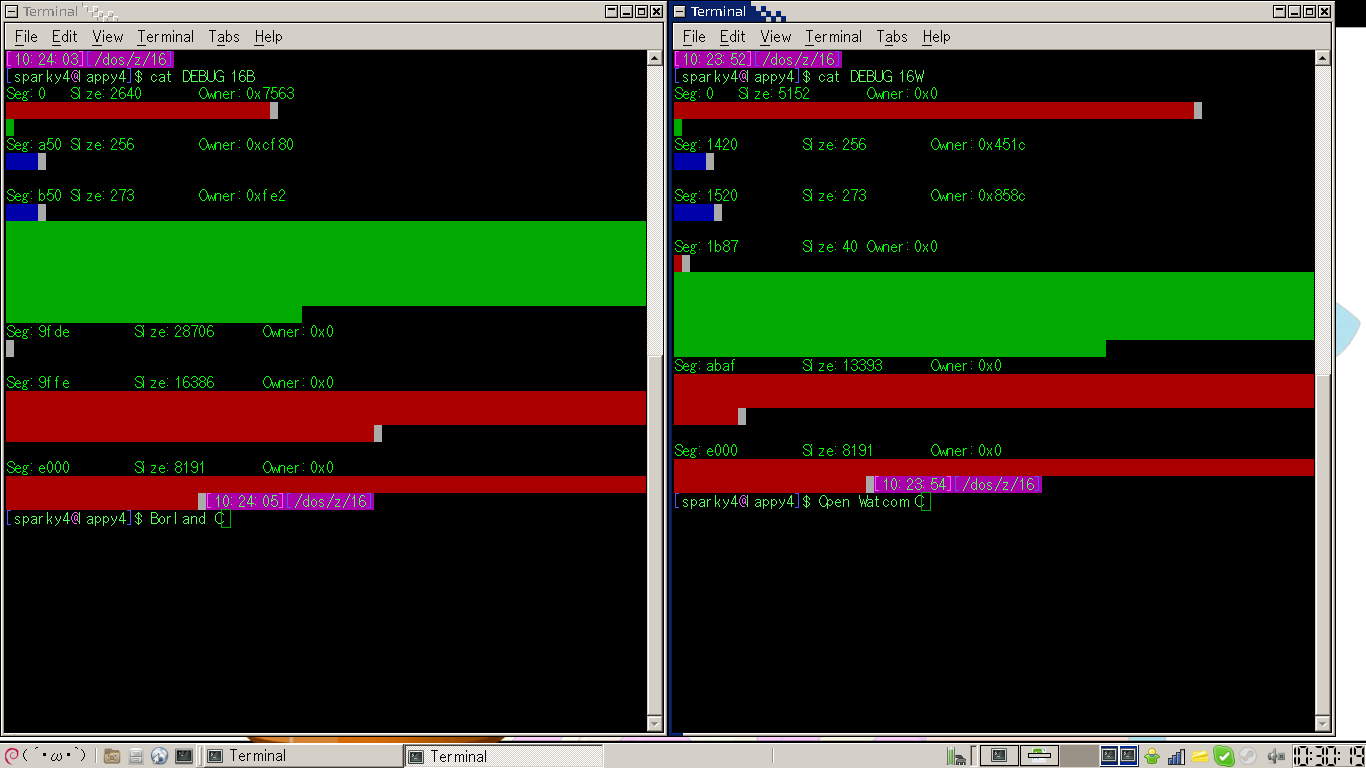
Task: Click 'Size: 28706' in left Terminal
Action: coord(174,332)
